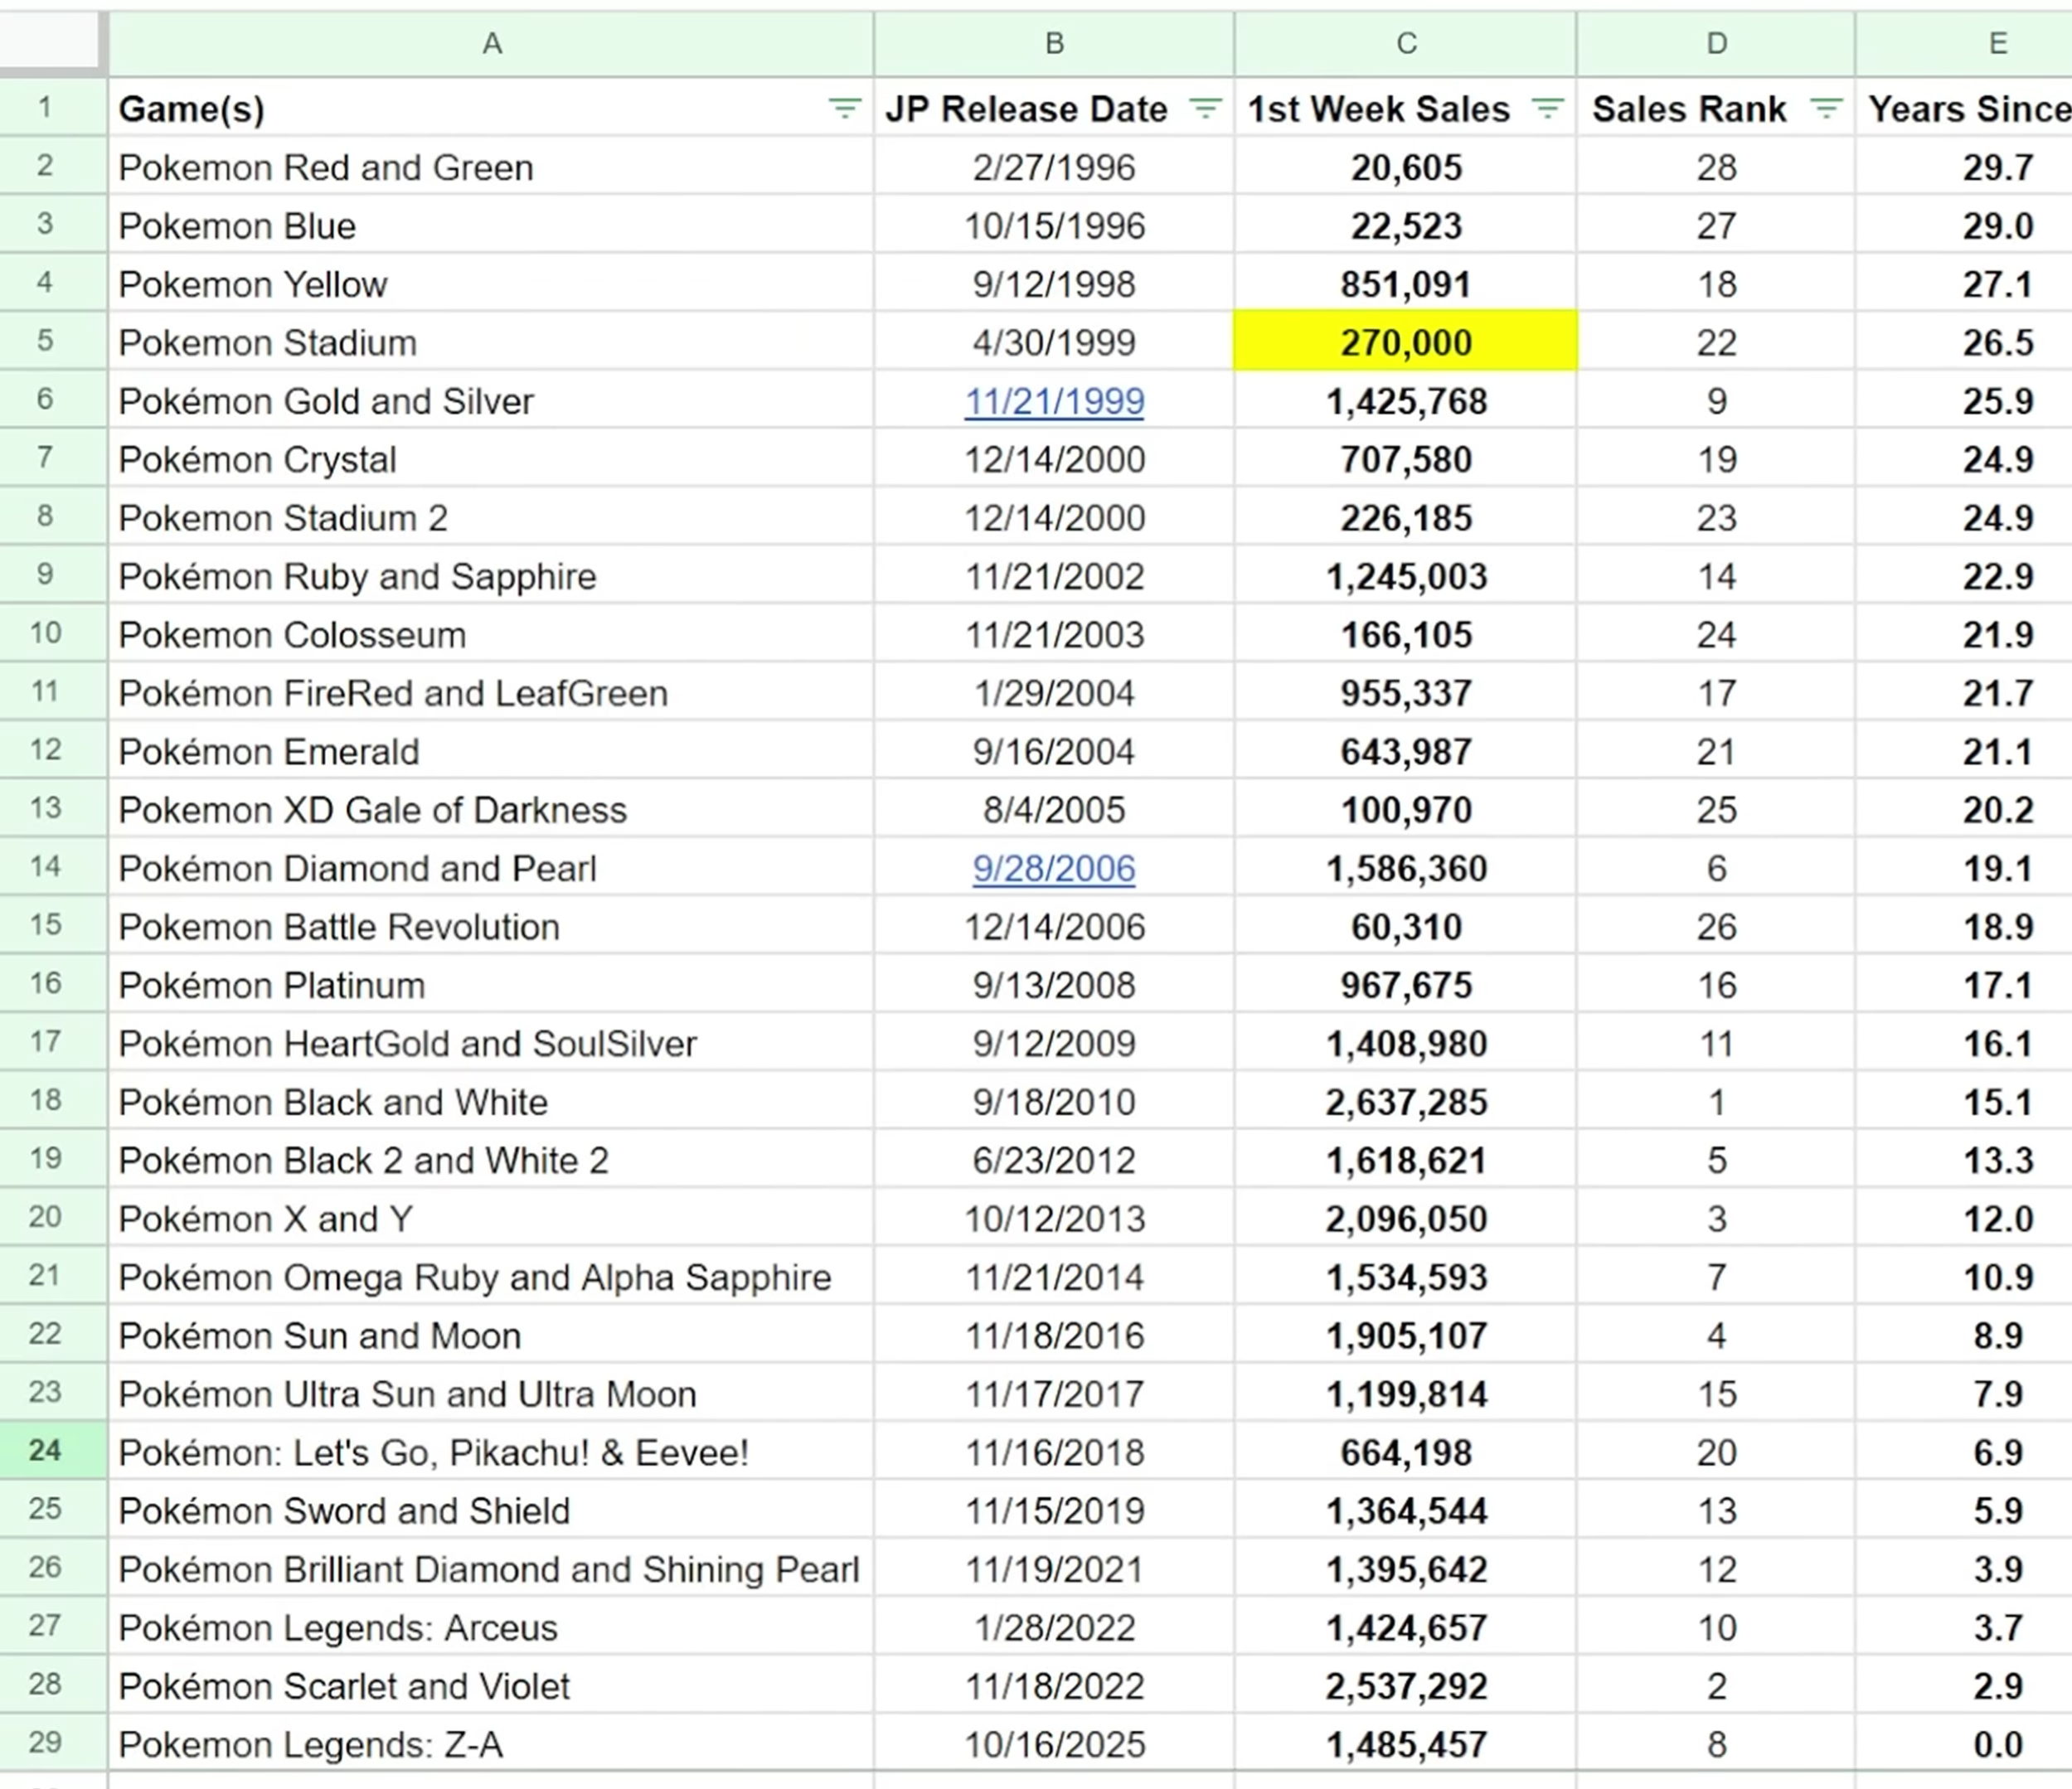Open the Sales Rank filter icon
Screen dimensions: 2072x1789
[x=1825, y=108]
